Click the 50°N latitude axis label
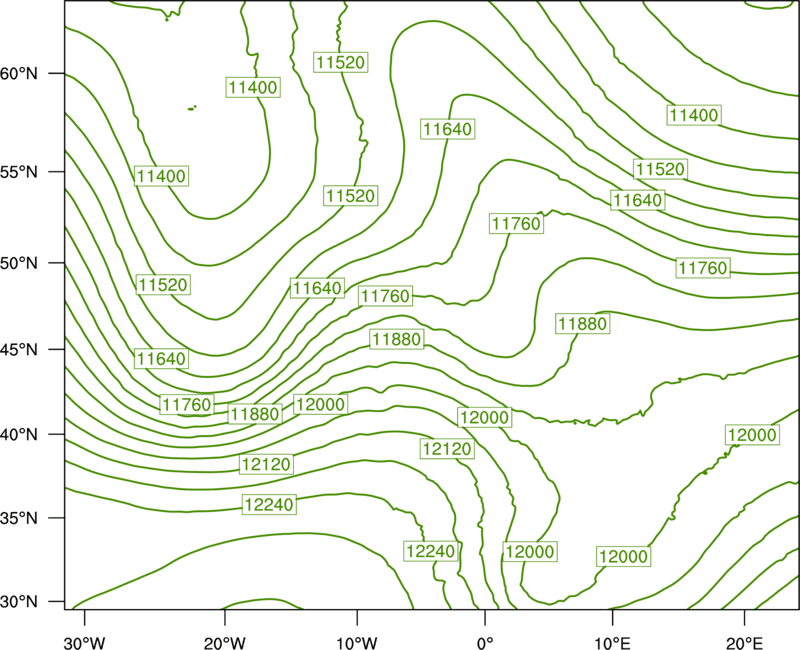The width and height of the screenshot is (800, 650). click(19, 263)
